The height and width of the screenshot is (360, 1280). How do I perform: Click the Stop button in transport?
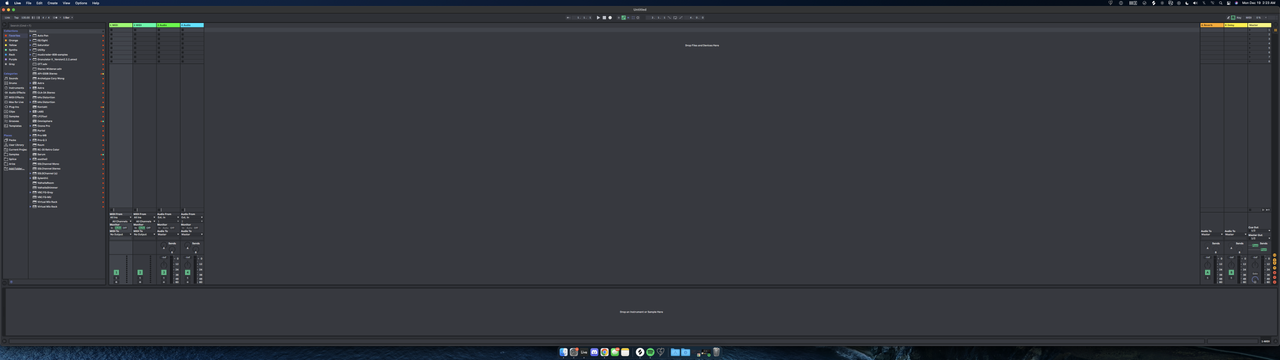[x=604, y=17]
